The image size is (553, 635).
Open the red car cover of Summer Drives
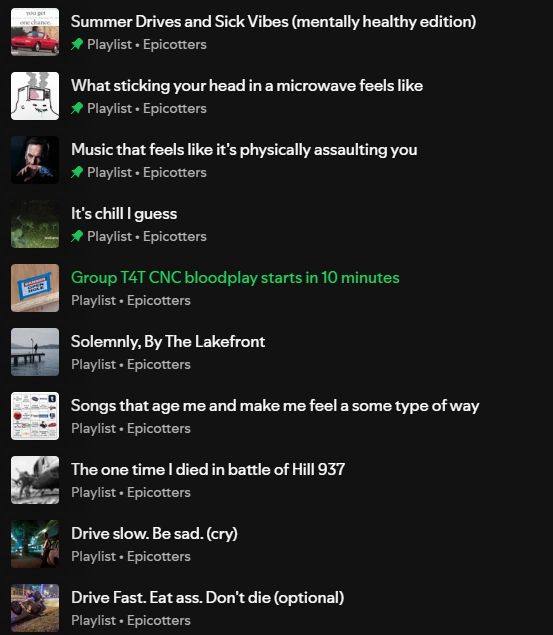click(35, 32)
